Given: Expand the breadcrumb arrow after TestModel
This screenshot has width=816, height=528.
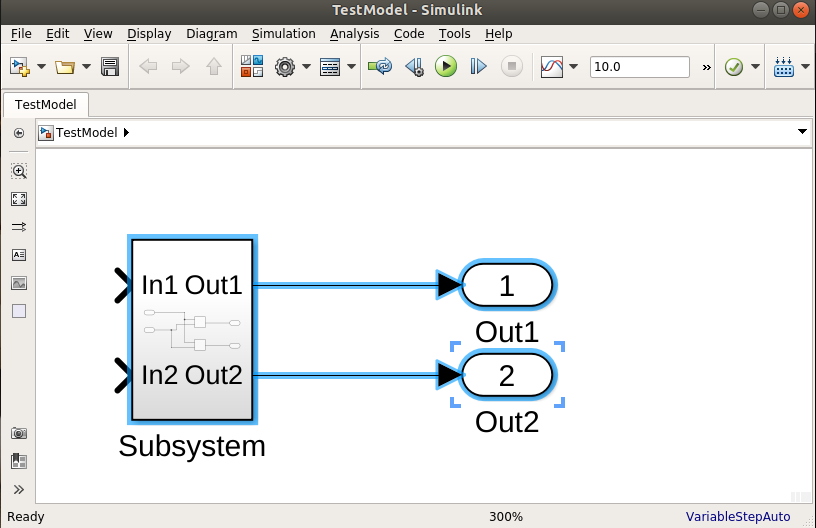Looking at the screenshot, I should click(x=126, y=133).
